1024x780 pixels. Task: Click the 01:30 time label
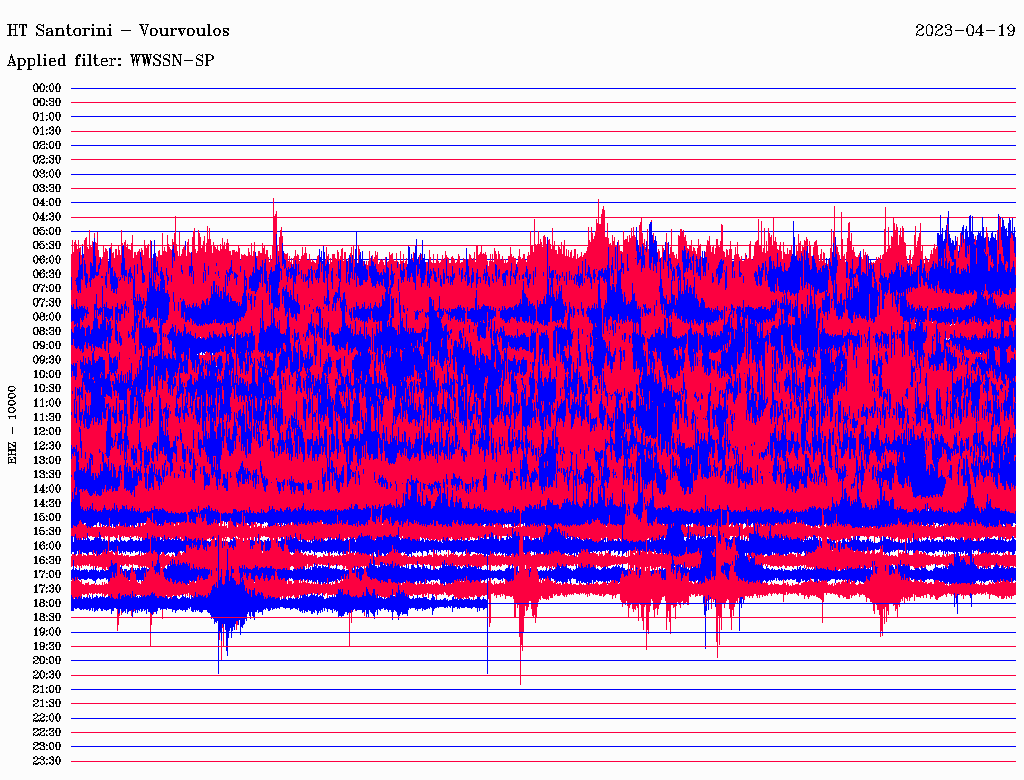(47, 131)
